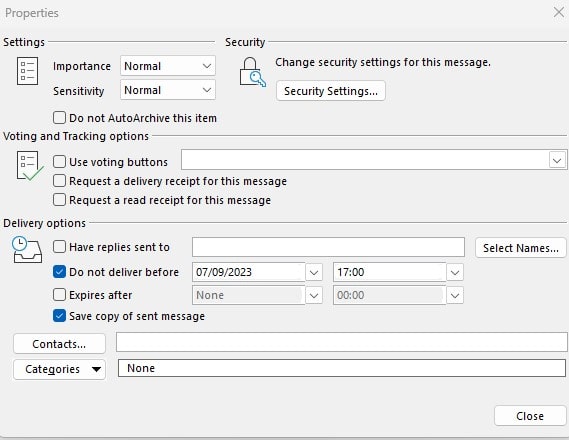
Task: Click the voting checklist icon with green checkmark
Action: coord(30,166)
